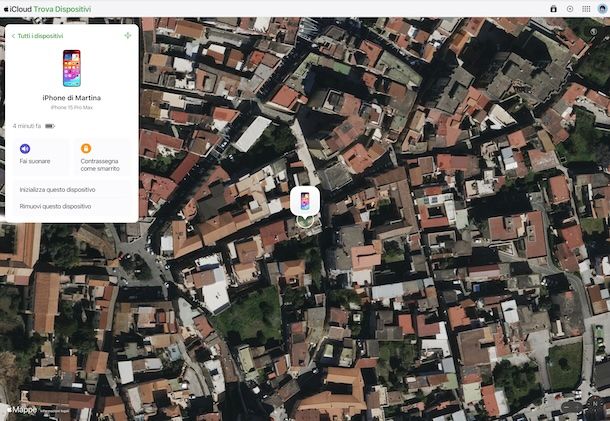This screenshot has height=421, width=610.
Task: Click the orange lock Contrassegna come smarrito icon
Action: tap(86, 148)
